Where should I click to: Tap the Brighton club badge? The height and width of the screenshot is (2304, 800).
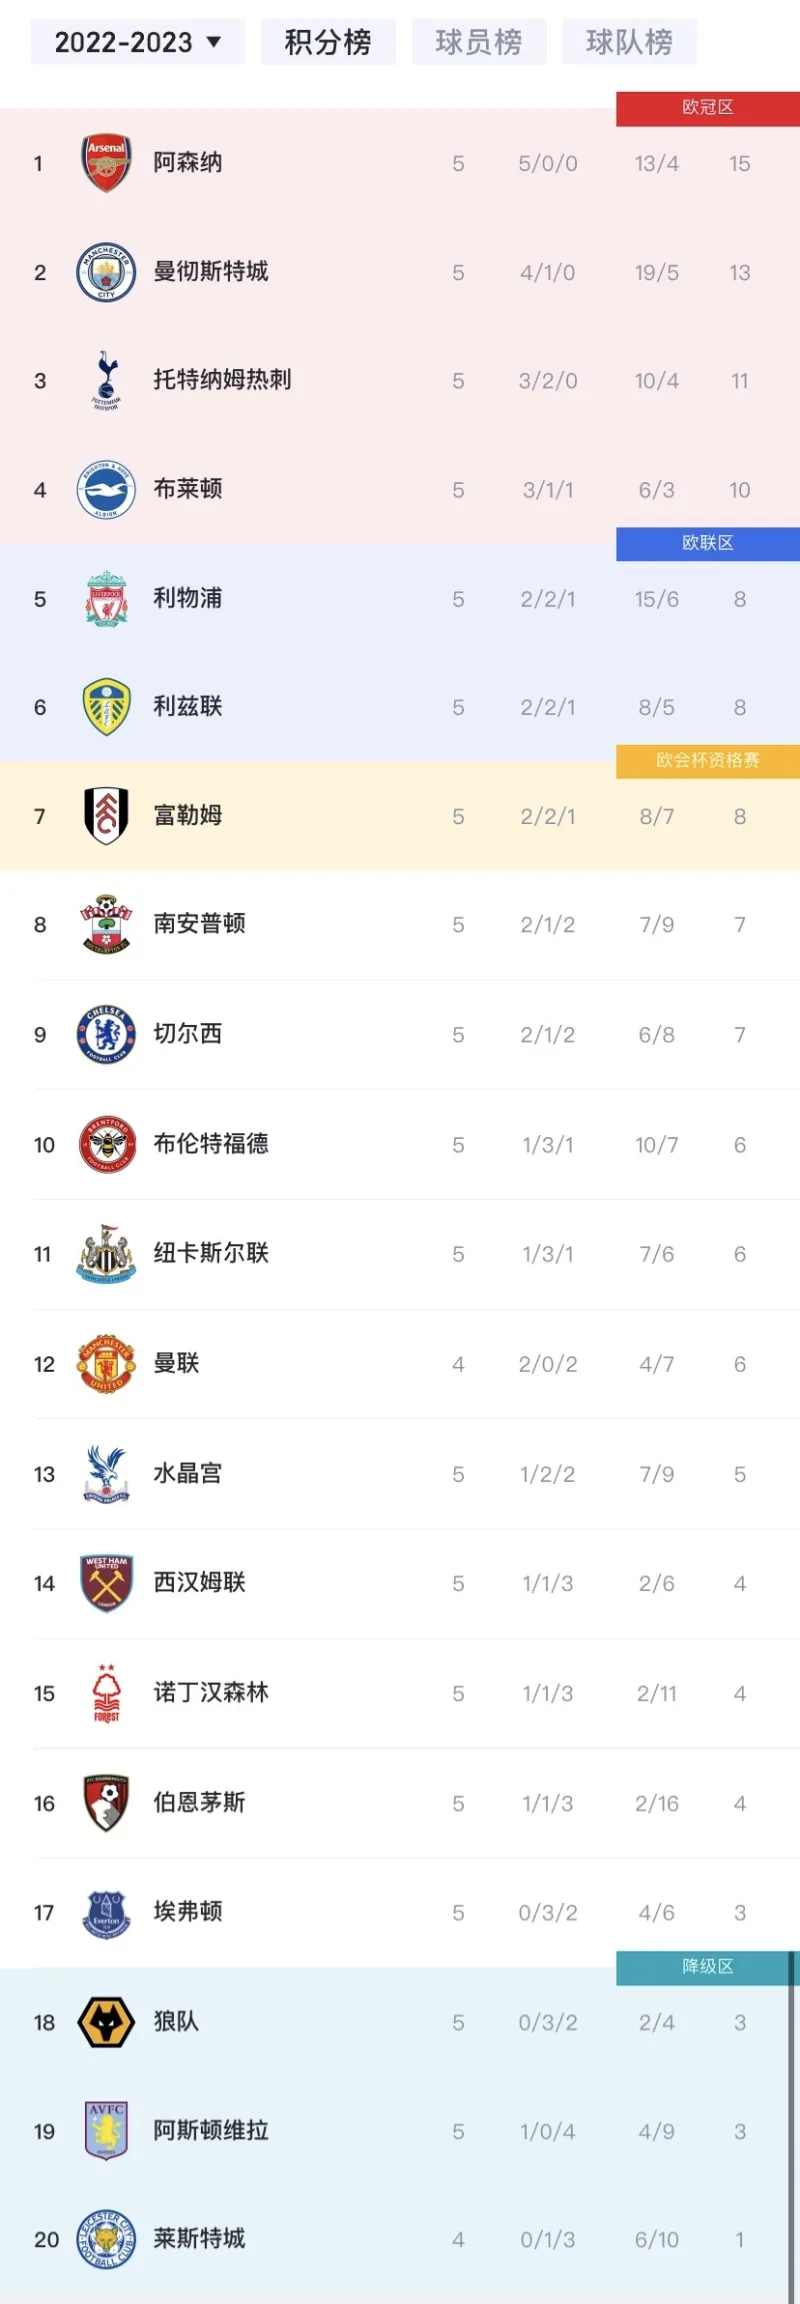106,490
